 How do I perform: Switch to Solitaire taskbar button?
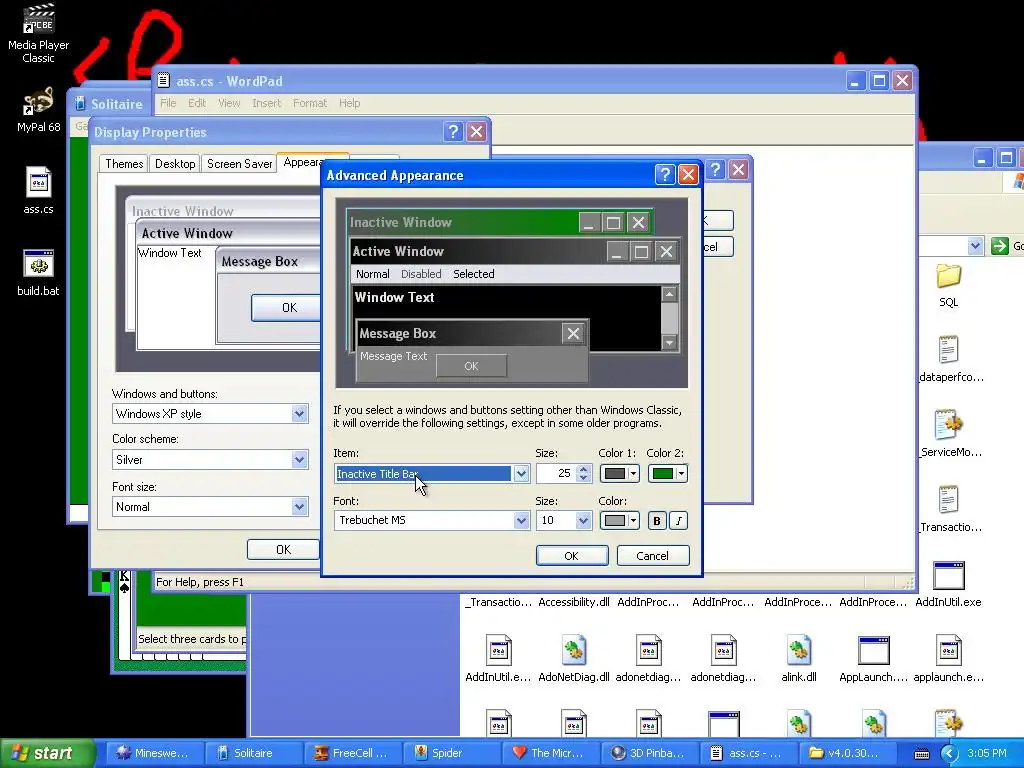coord(254,753)
